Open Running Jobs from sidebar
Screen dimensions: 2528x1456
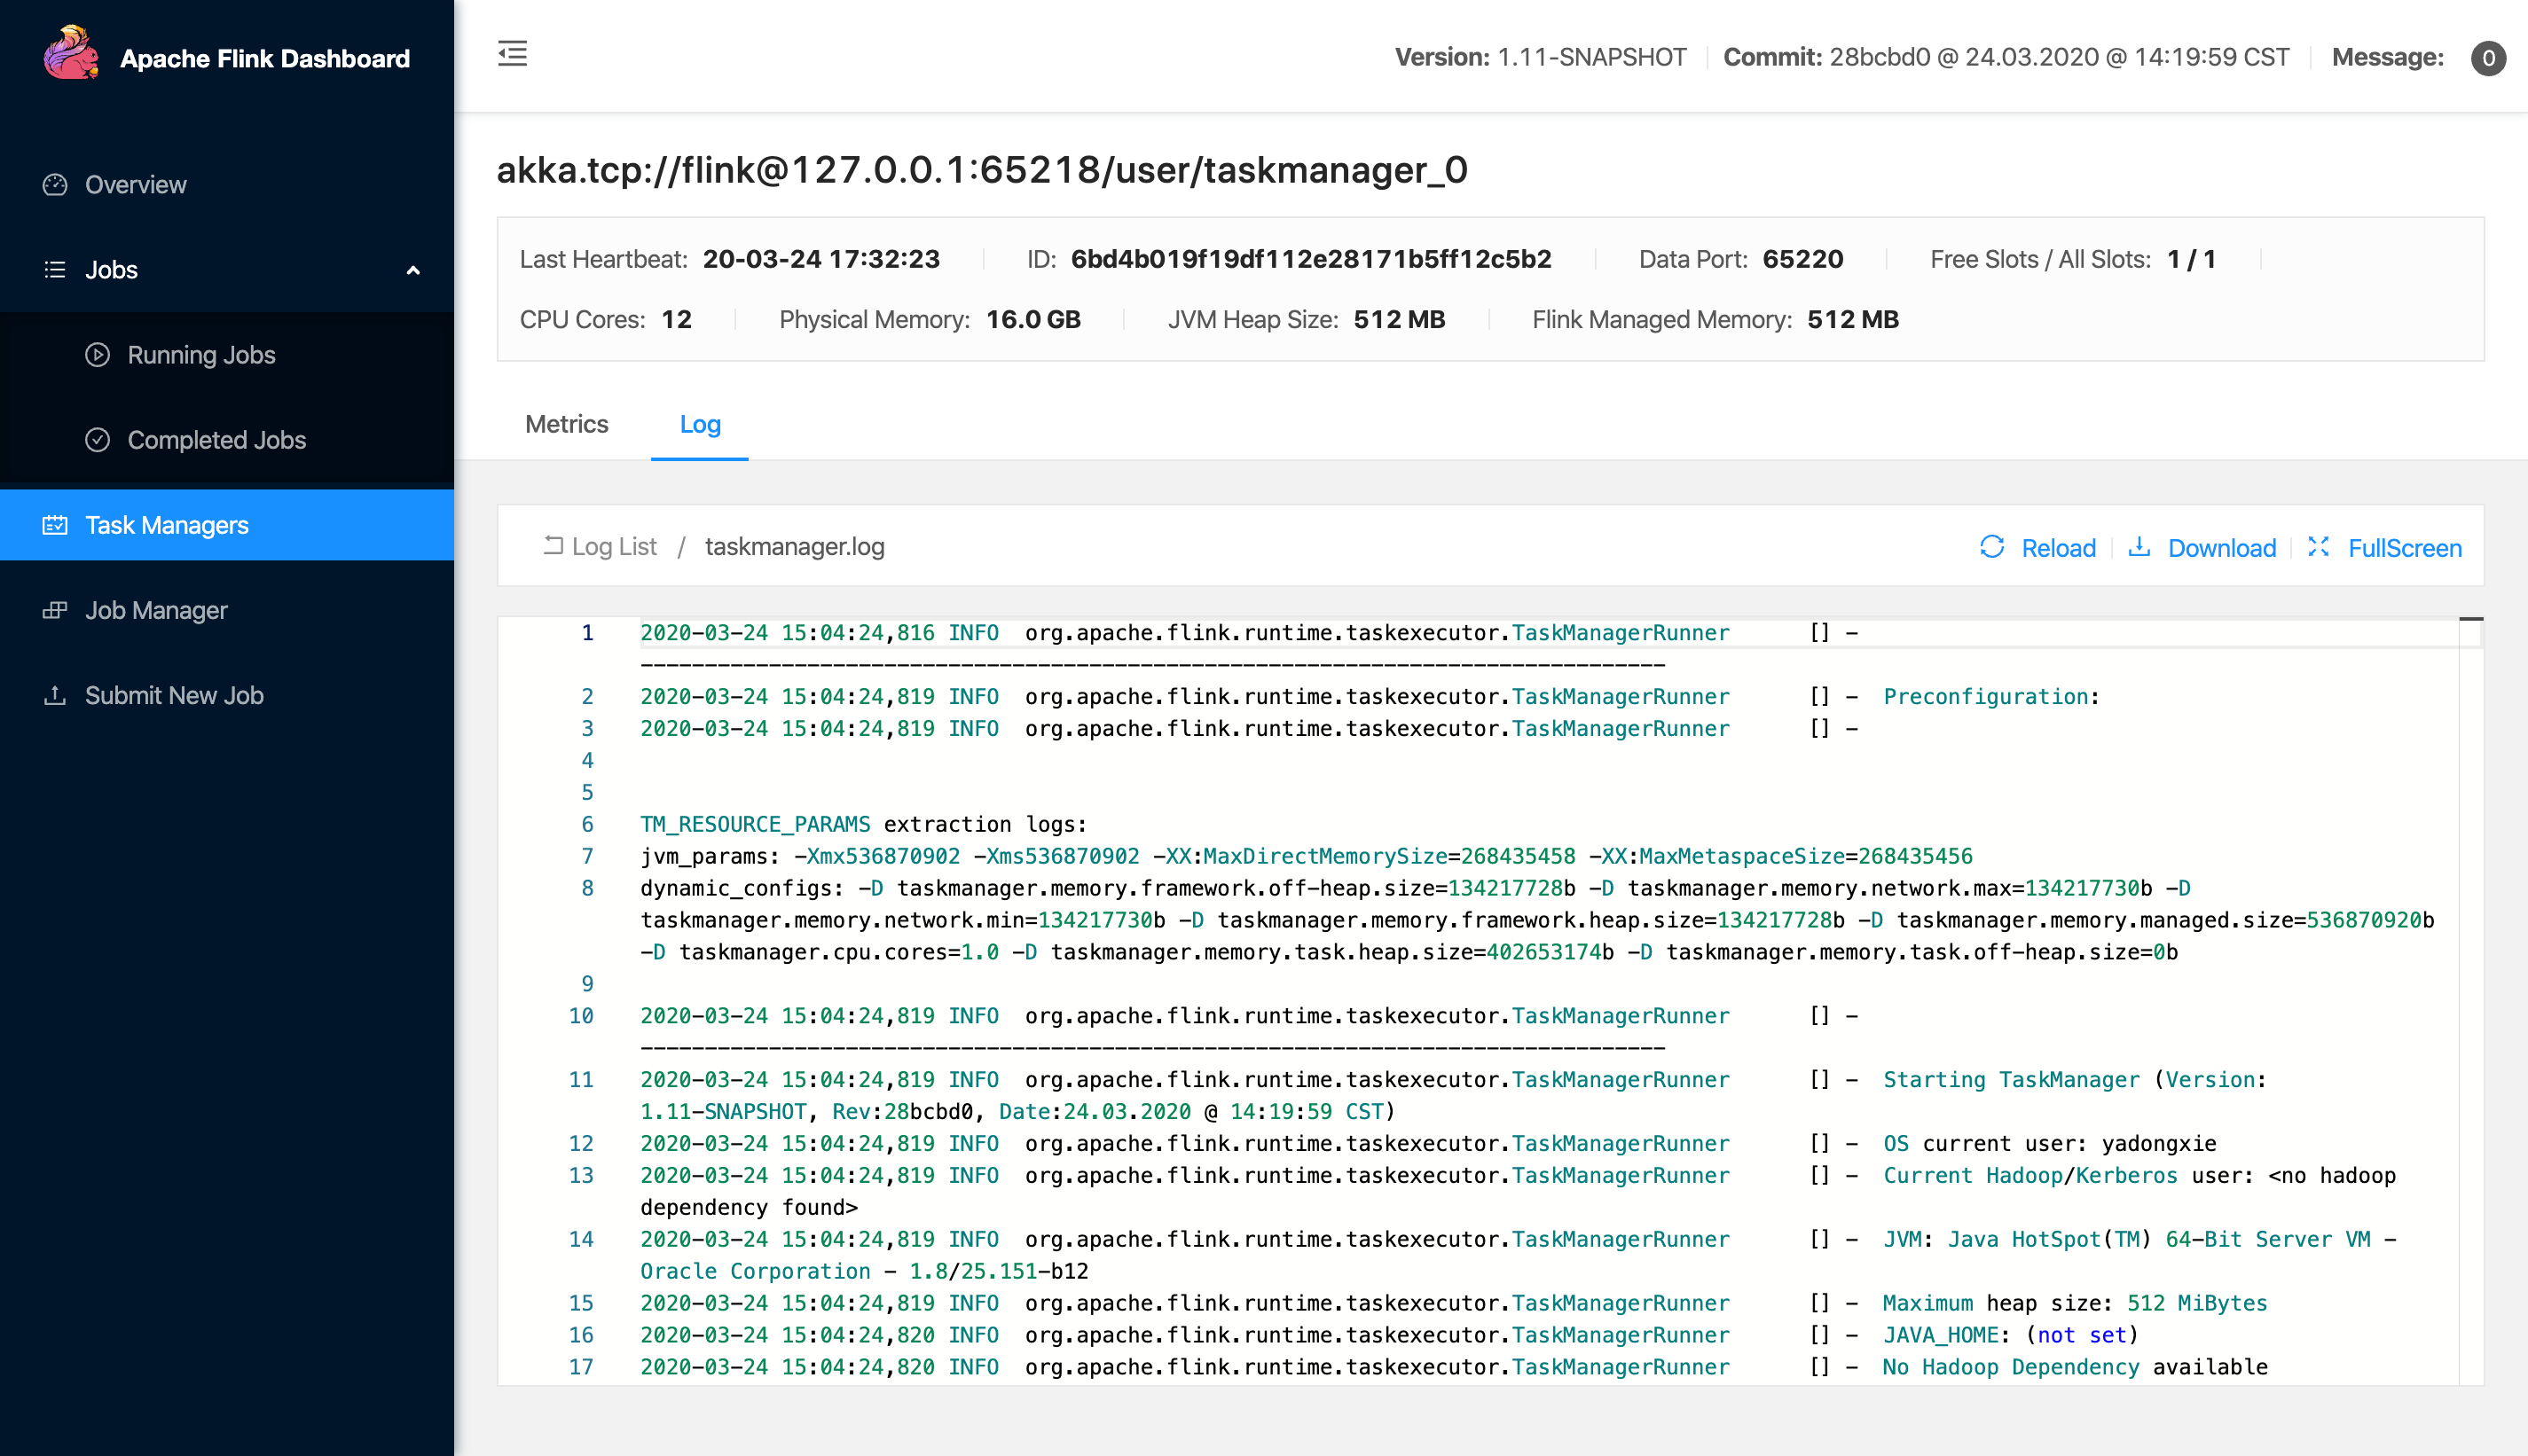(x=201, y=355)
